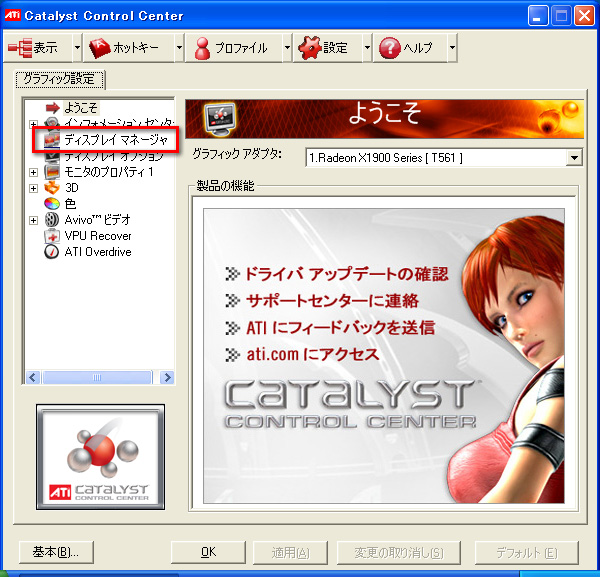The width and height of the screenshot is (600, 577).
Task: Click the ホットキー hotkey toolbar icon
Action: tap(100, 48)
